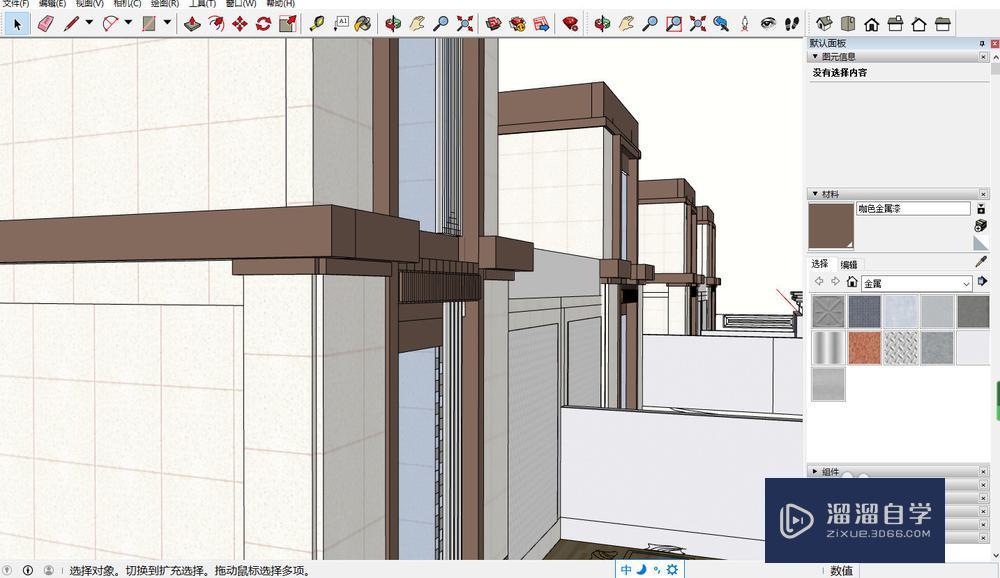The width and height of the screenshot is (1000, 578).
Task: Click the brown current material swatch
Action: coord(831,226)
